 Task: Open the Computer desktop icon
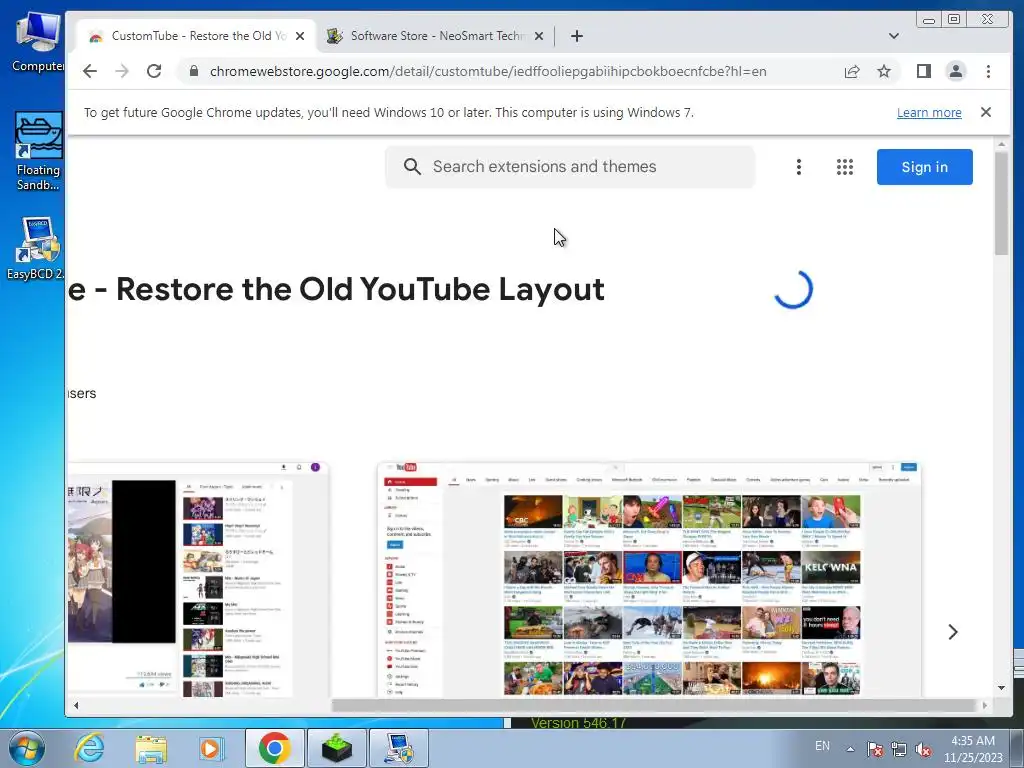click(37, 43)
